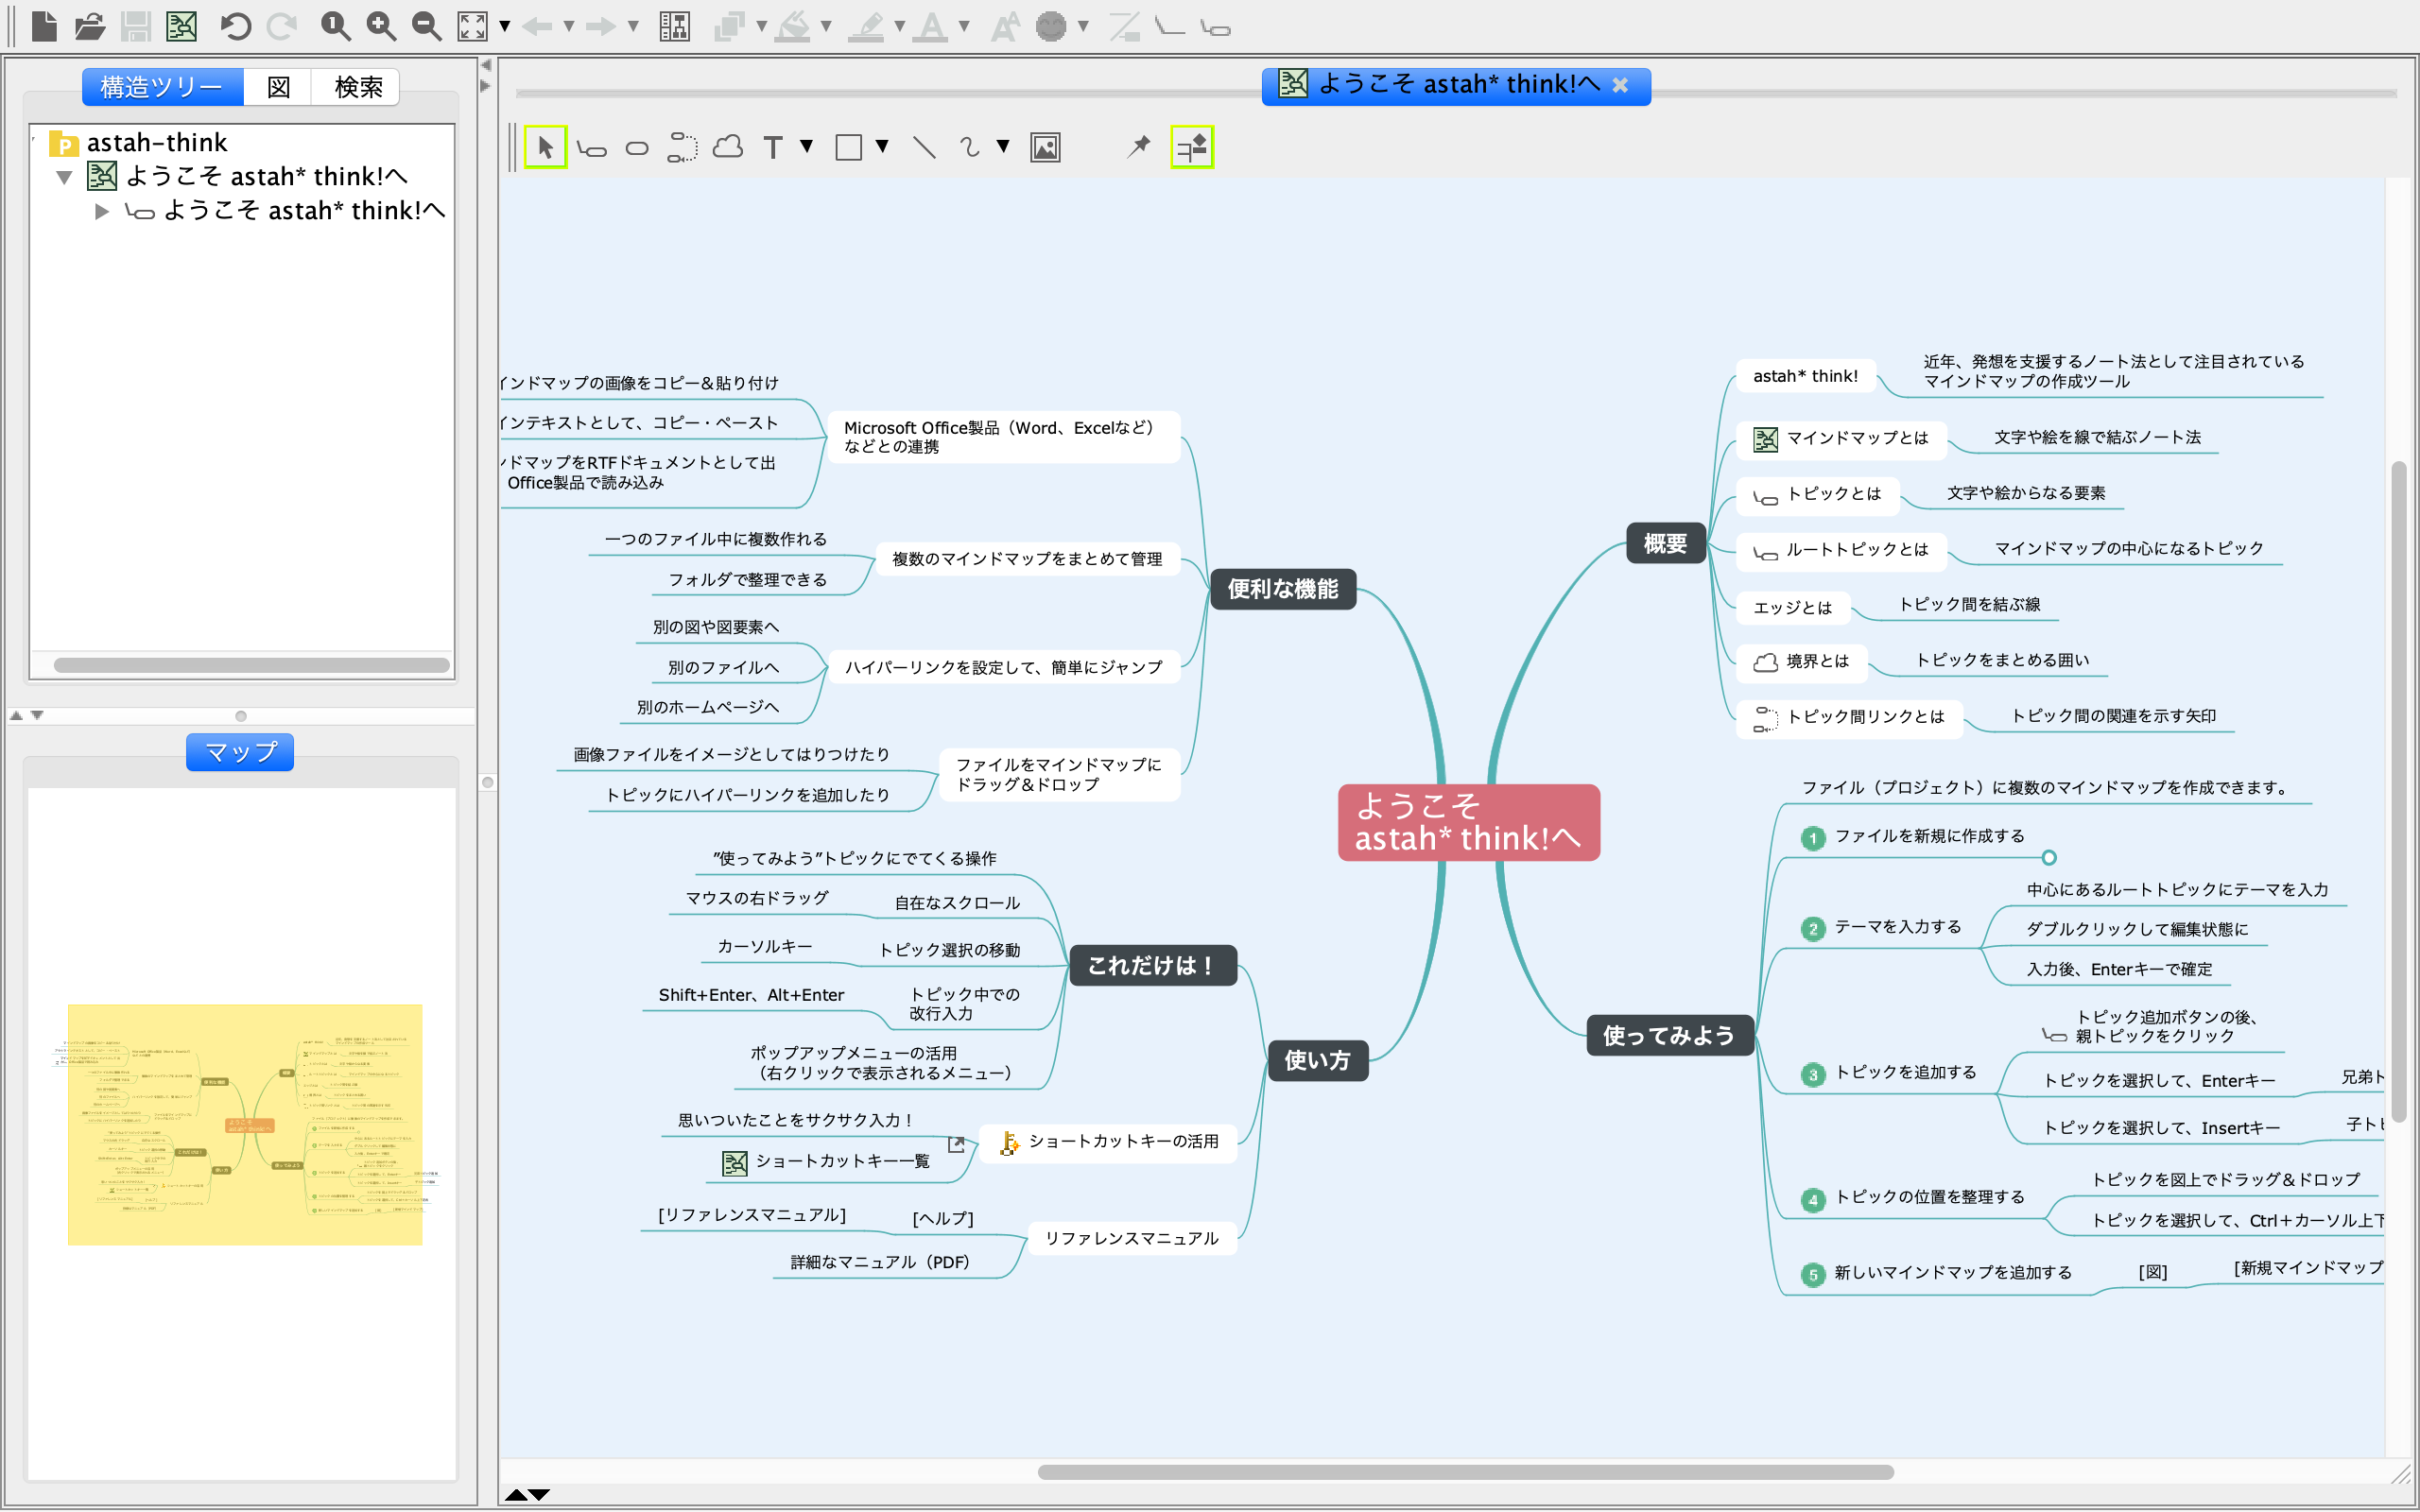2420x1512 pixels.
Task: Zoom out with the minus magnifier
Action: [x=427, y=26]
